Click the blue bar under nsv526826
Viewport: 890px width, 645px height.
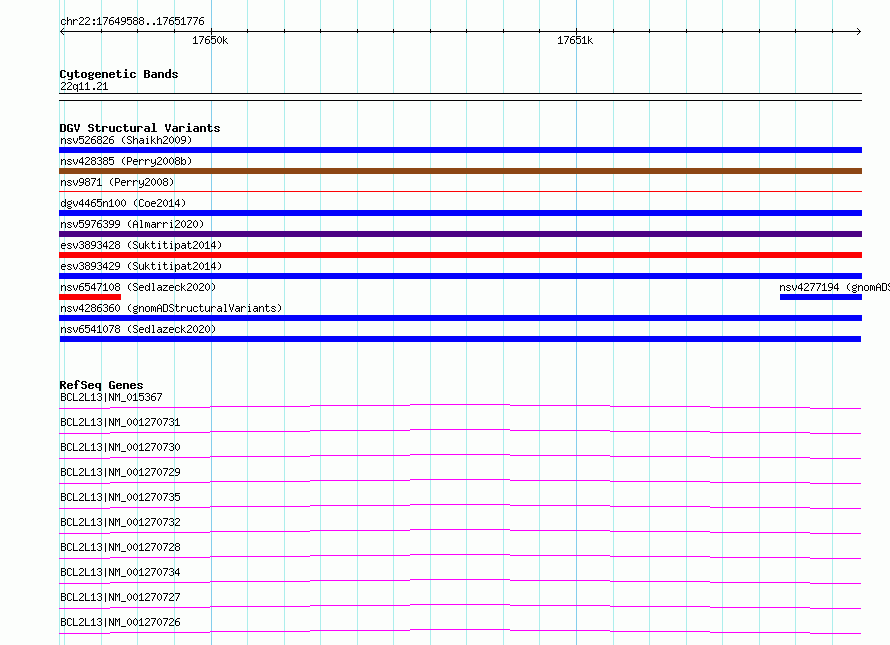coord(460,150)
